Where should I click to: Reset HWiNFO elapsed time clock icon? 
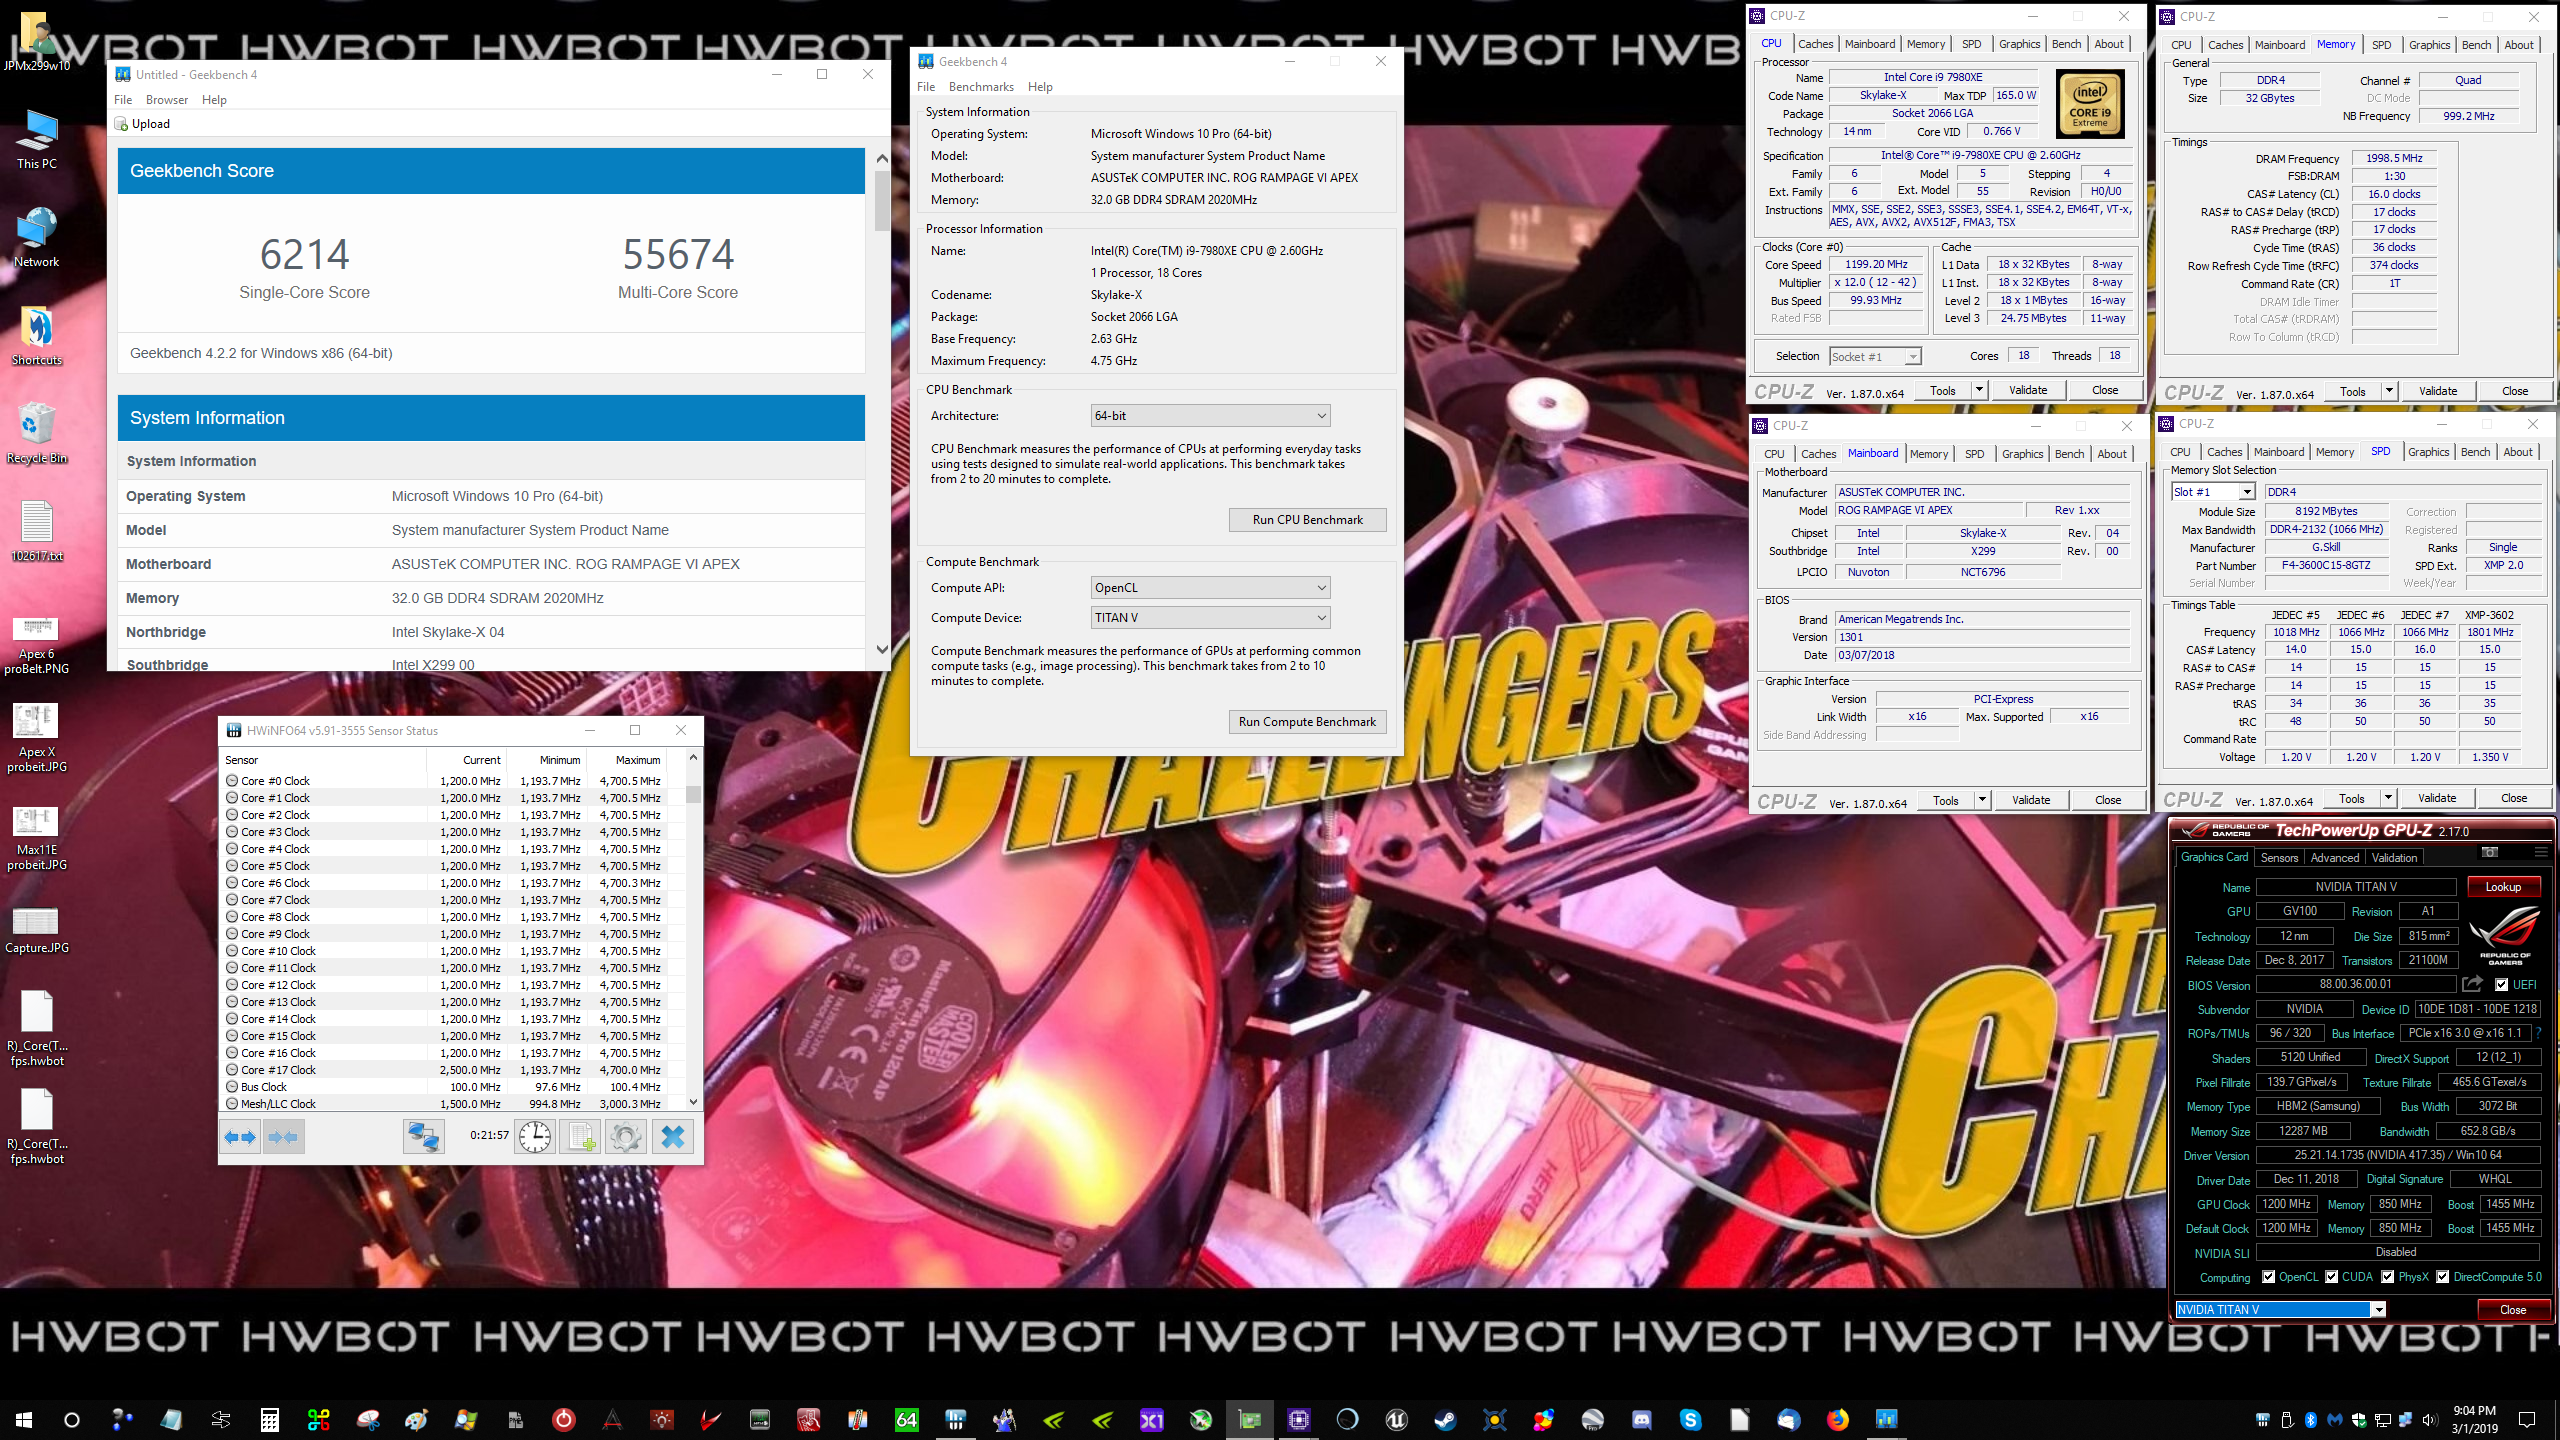[536, 1137]
